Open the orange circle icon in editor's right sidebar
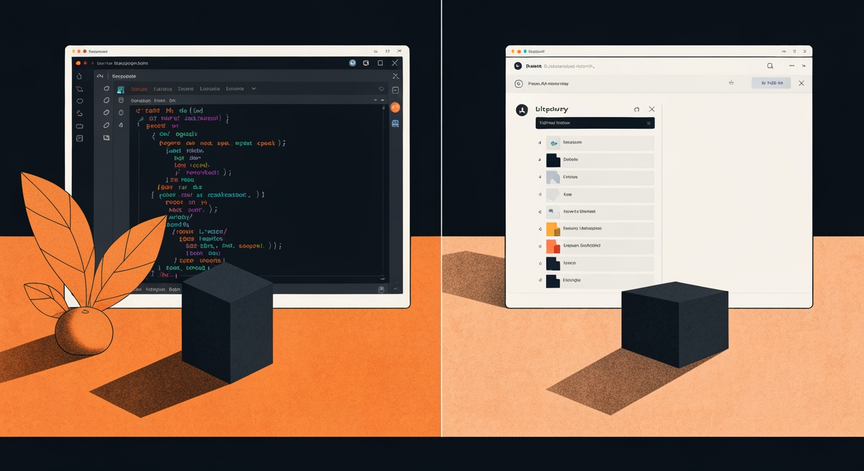 click(x=395, y=107)
